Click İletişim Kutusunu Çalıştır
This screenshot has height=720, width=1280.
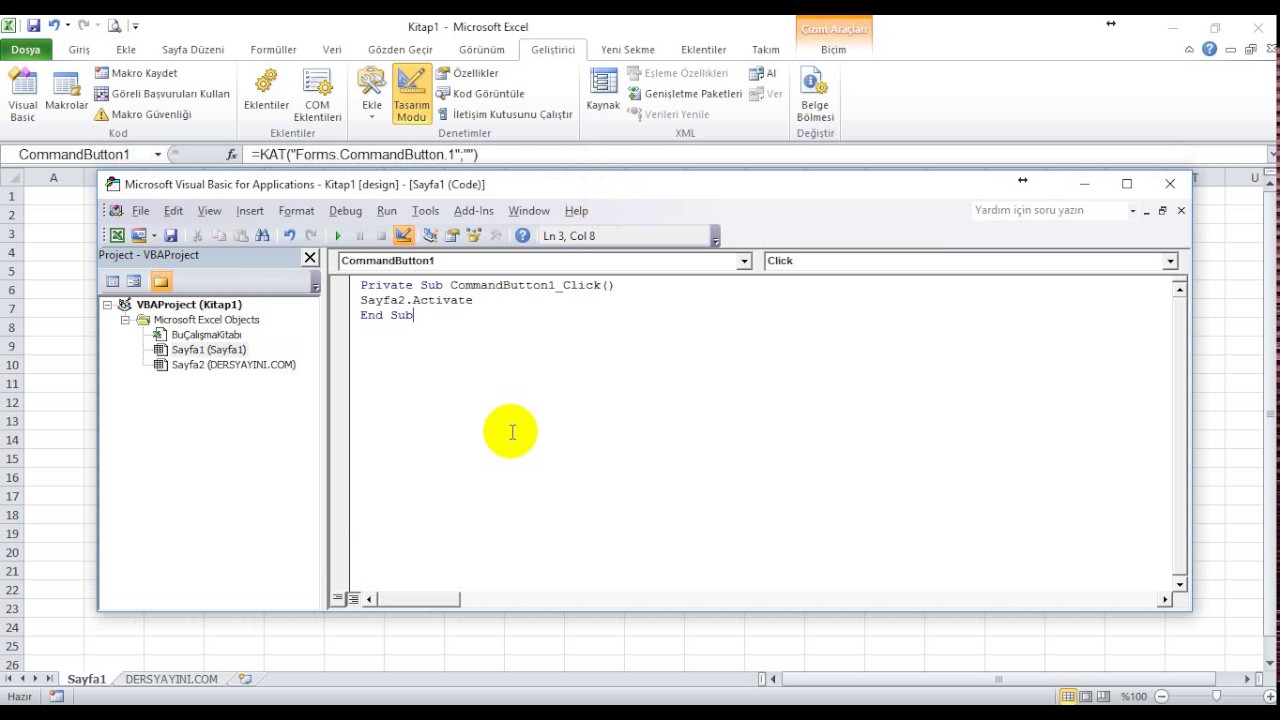(505, 115)
